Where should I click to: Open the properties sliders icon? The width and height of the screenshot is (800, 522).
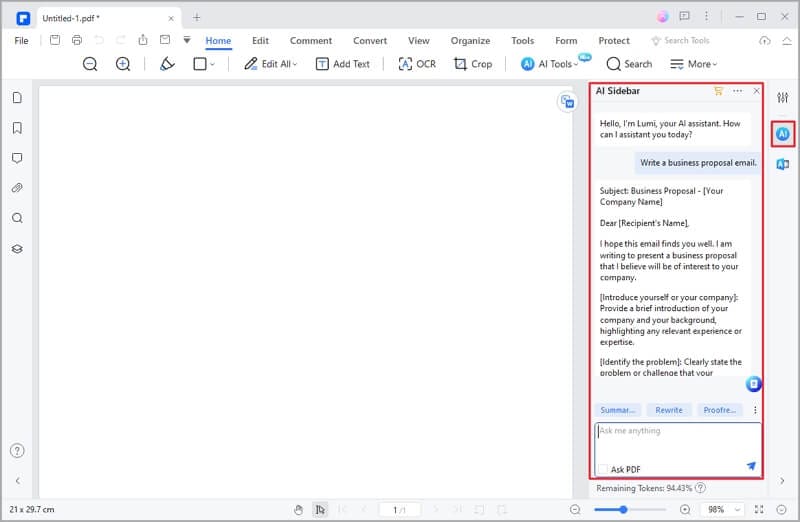pyautogui.click(x=783, y=97)
